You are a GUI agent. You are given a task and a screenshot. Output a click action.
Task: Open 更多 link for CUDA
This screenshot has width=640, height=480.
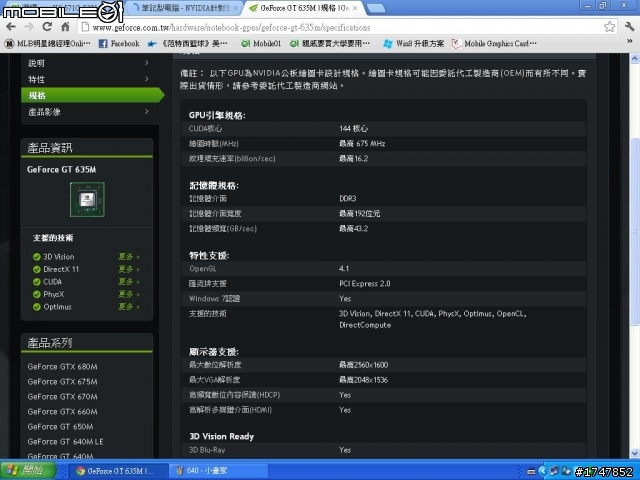pos(129,282)
